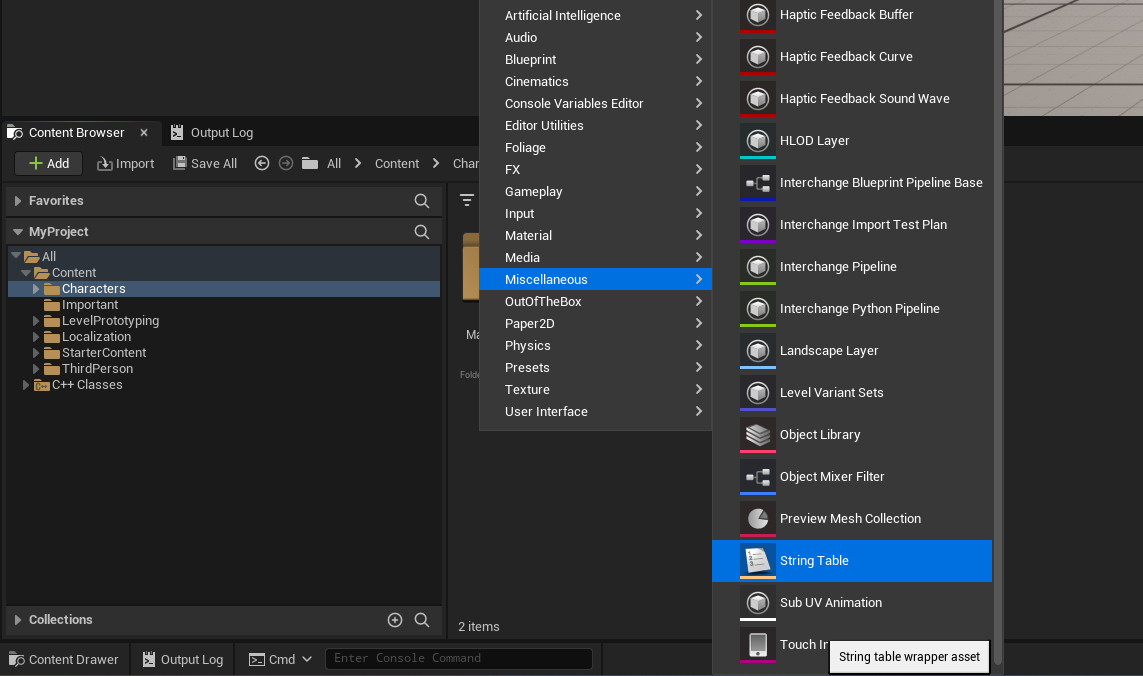Click the Object Library asset icon
This screenshot has width=1143, height=676.
point(758,435)
